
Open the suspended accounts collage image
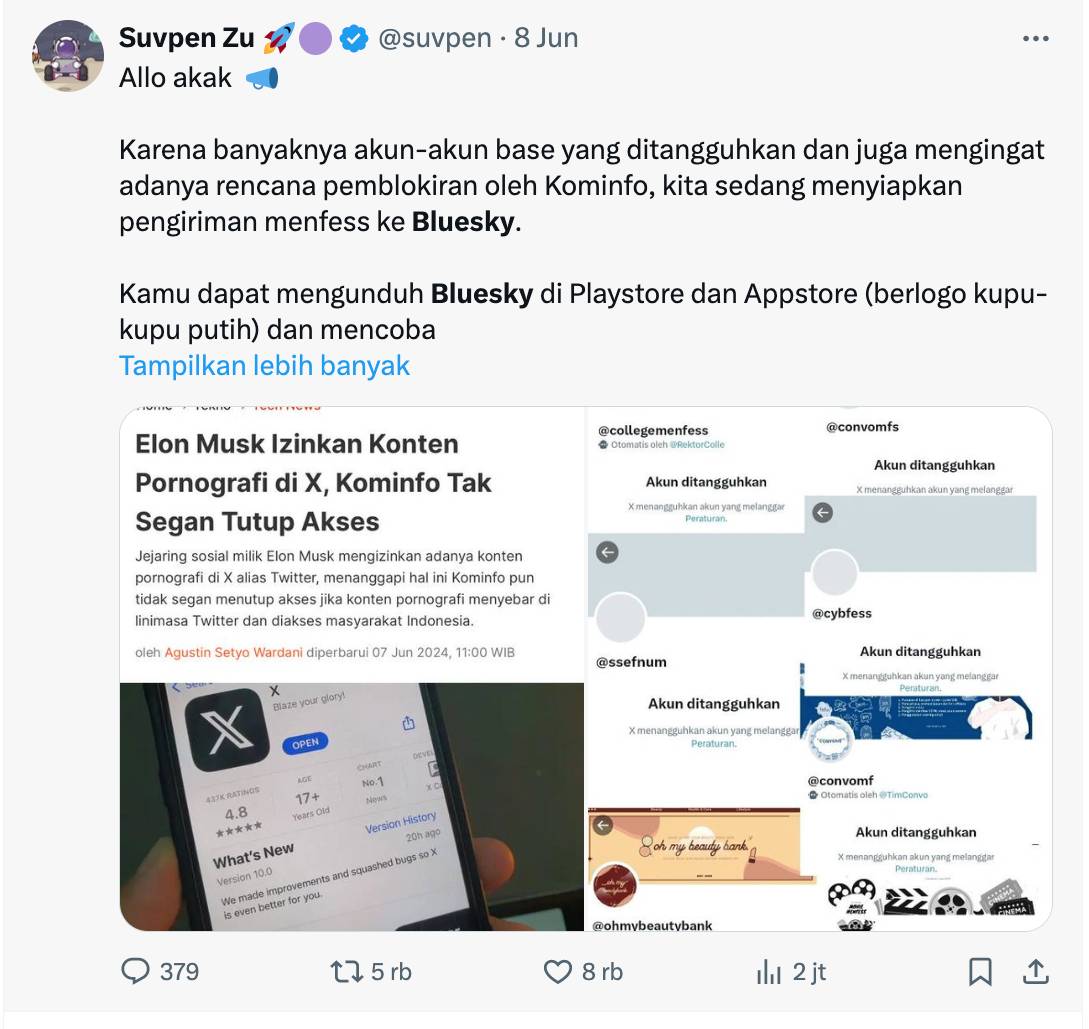pos(820,669)
